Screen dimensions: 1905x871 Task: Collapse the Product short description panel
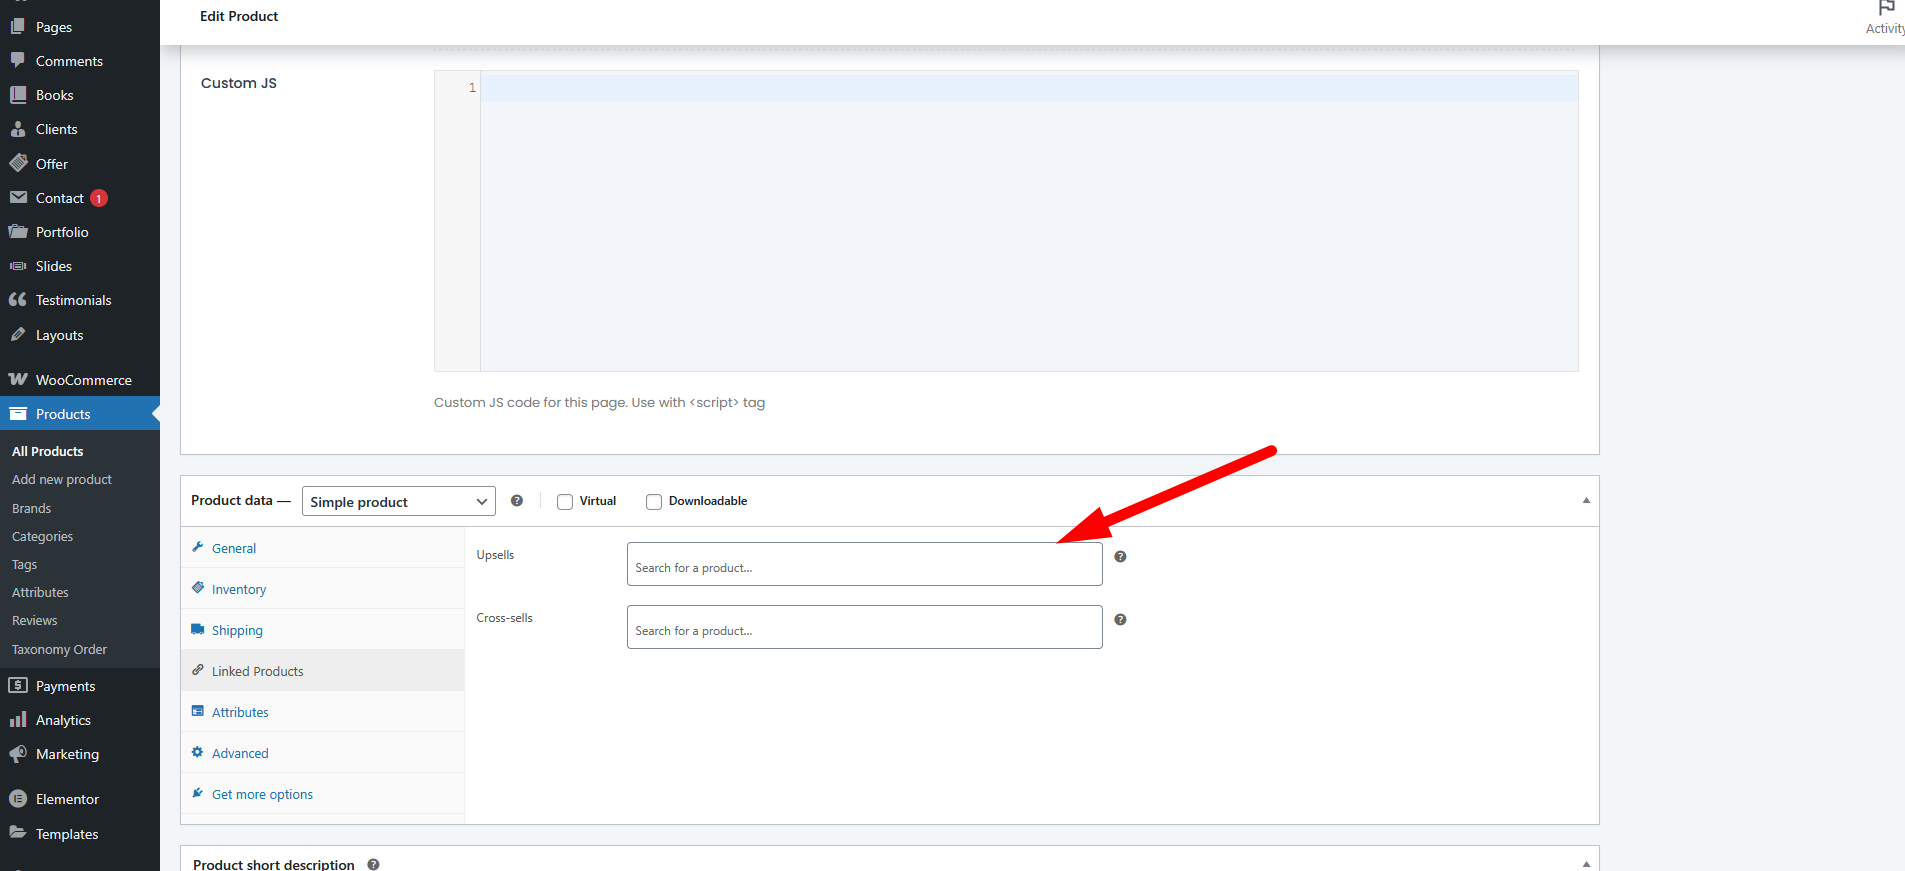[1586, 864]
